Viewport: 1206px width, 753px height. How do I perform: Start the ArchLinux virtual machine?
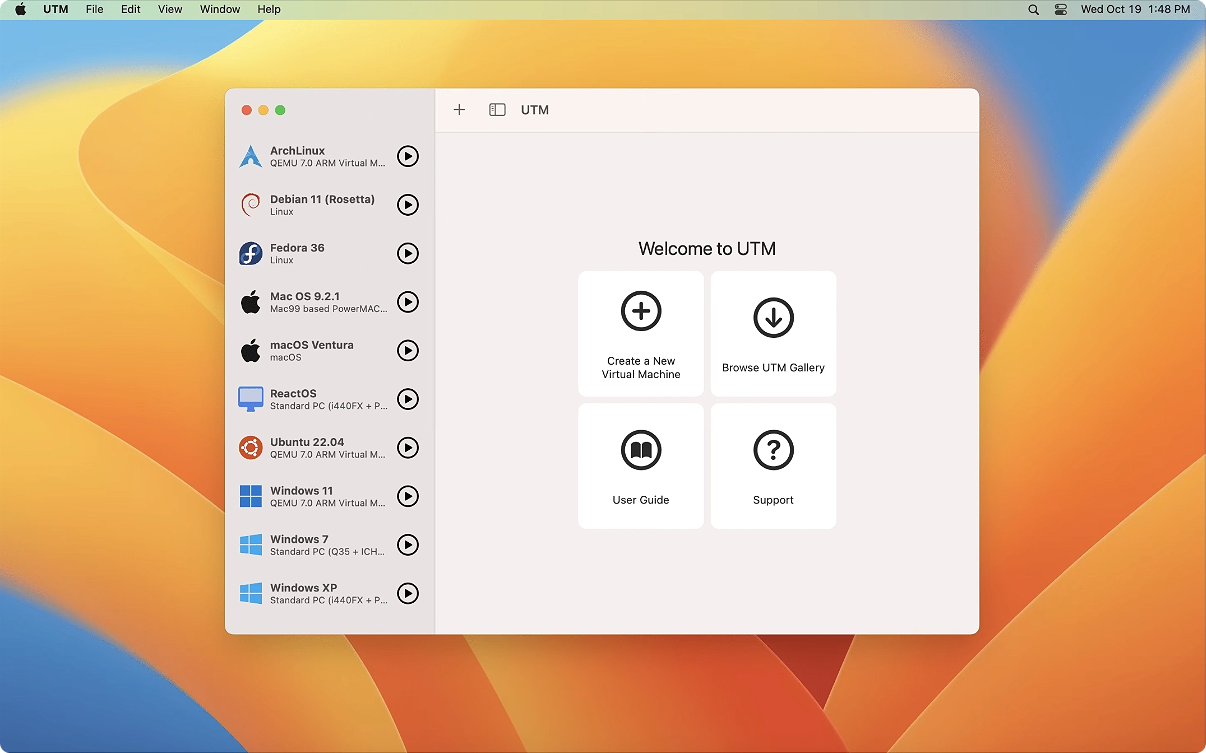pos(407,156)
